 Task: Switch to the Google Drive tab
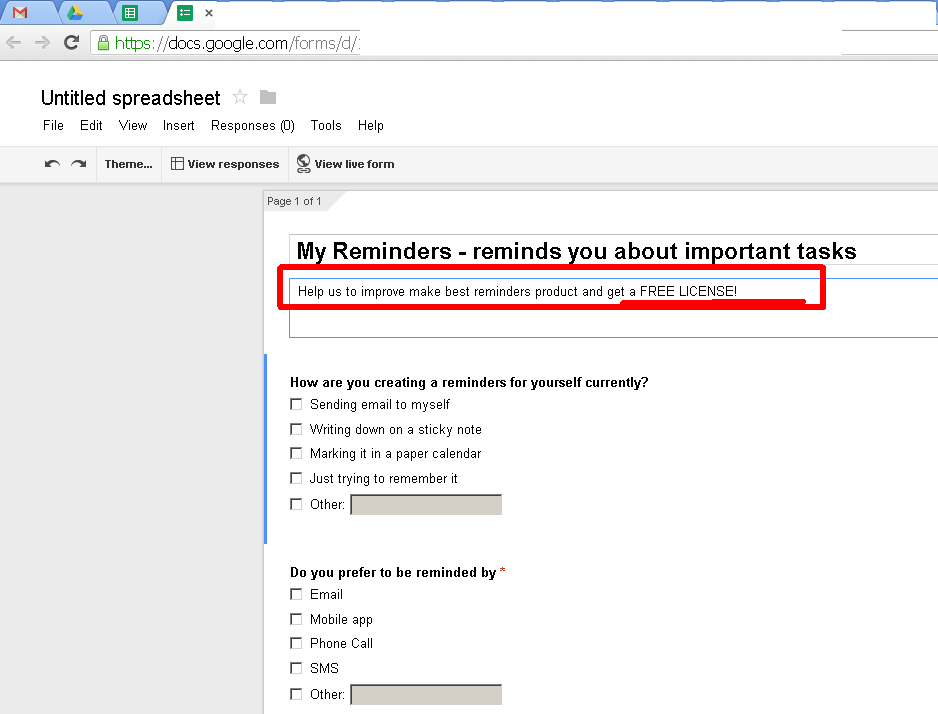click(x=74, y=13)
